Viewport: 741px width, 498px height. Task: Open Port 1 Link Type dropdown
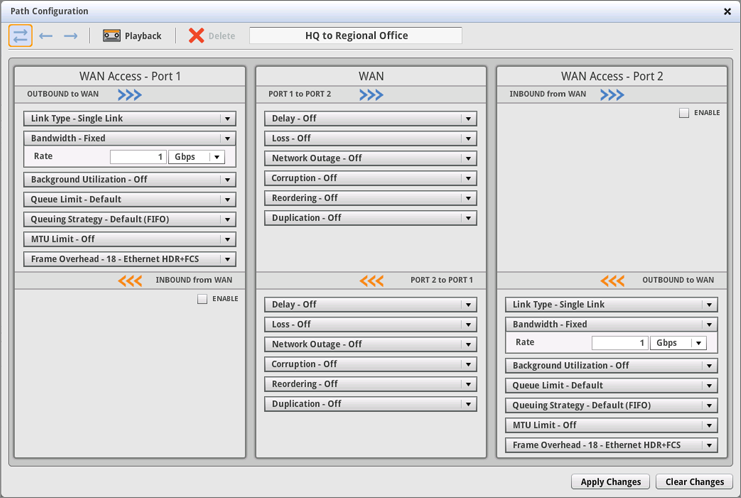click(x=130, y=119)
